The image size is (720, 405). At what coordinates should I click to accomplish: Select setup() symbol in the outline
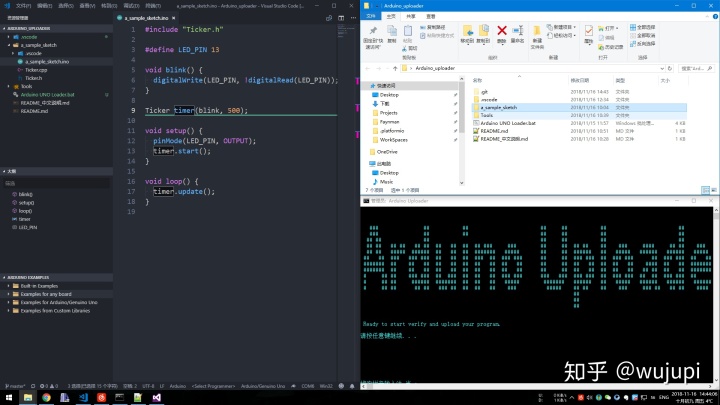pos(26,203)
